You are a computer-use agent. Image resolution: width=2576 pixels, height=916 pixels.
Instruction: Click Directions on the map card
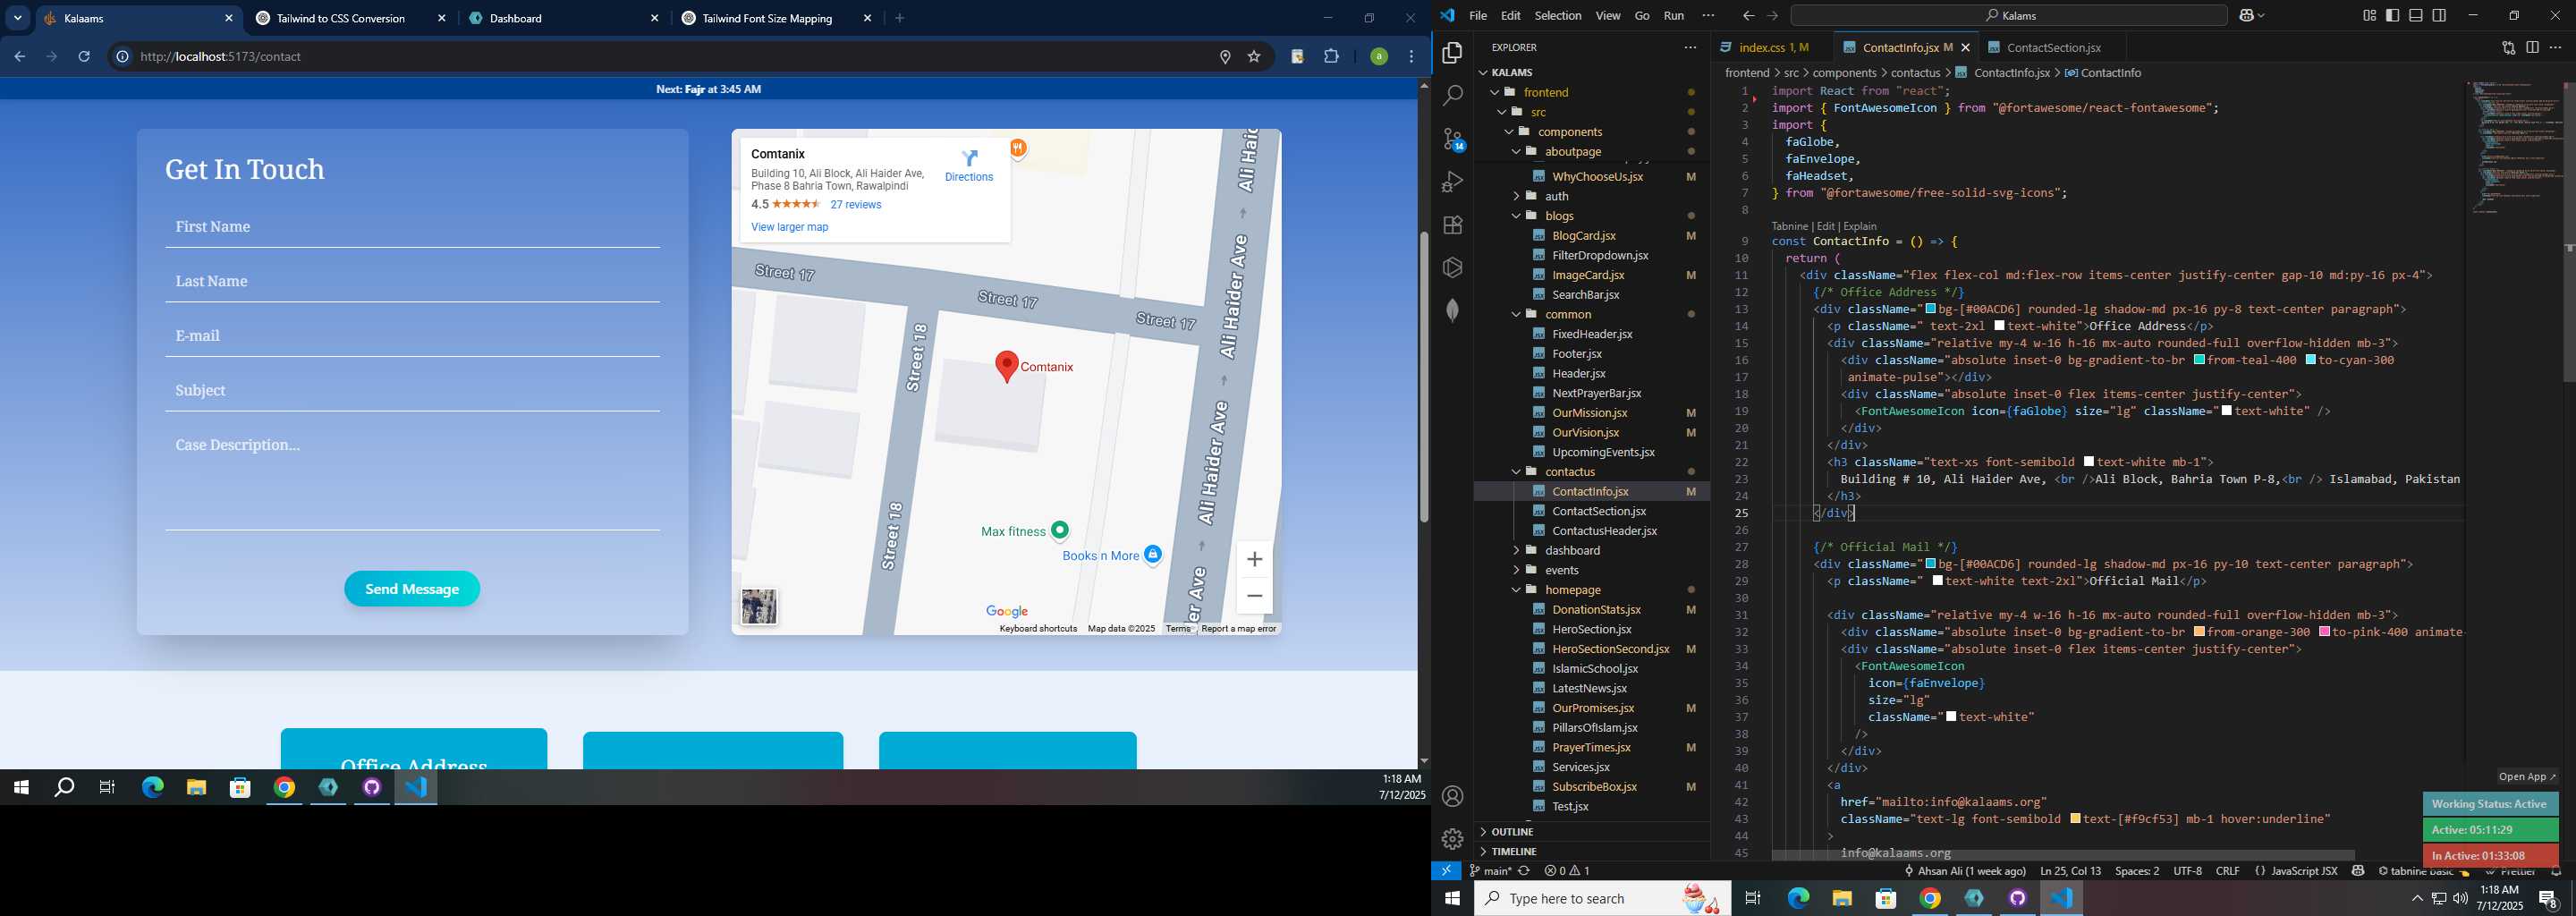click(x=969, y=166)
